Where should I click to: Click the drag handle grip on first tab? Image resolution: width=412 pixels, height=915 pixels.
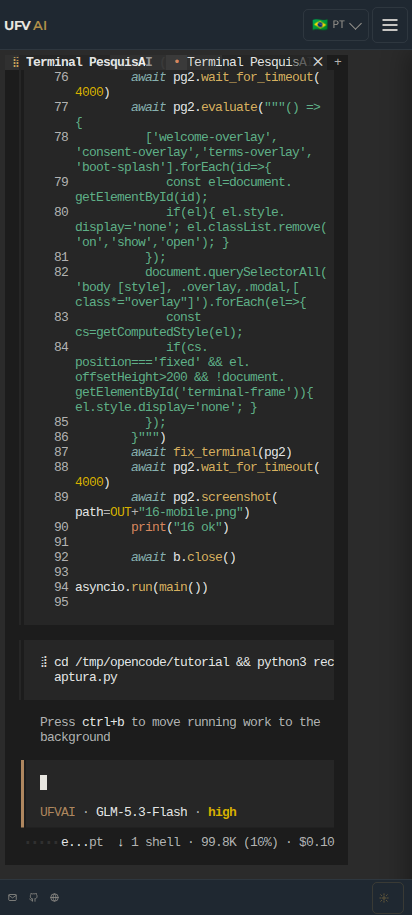click(x=16, y=62)
